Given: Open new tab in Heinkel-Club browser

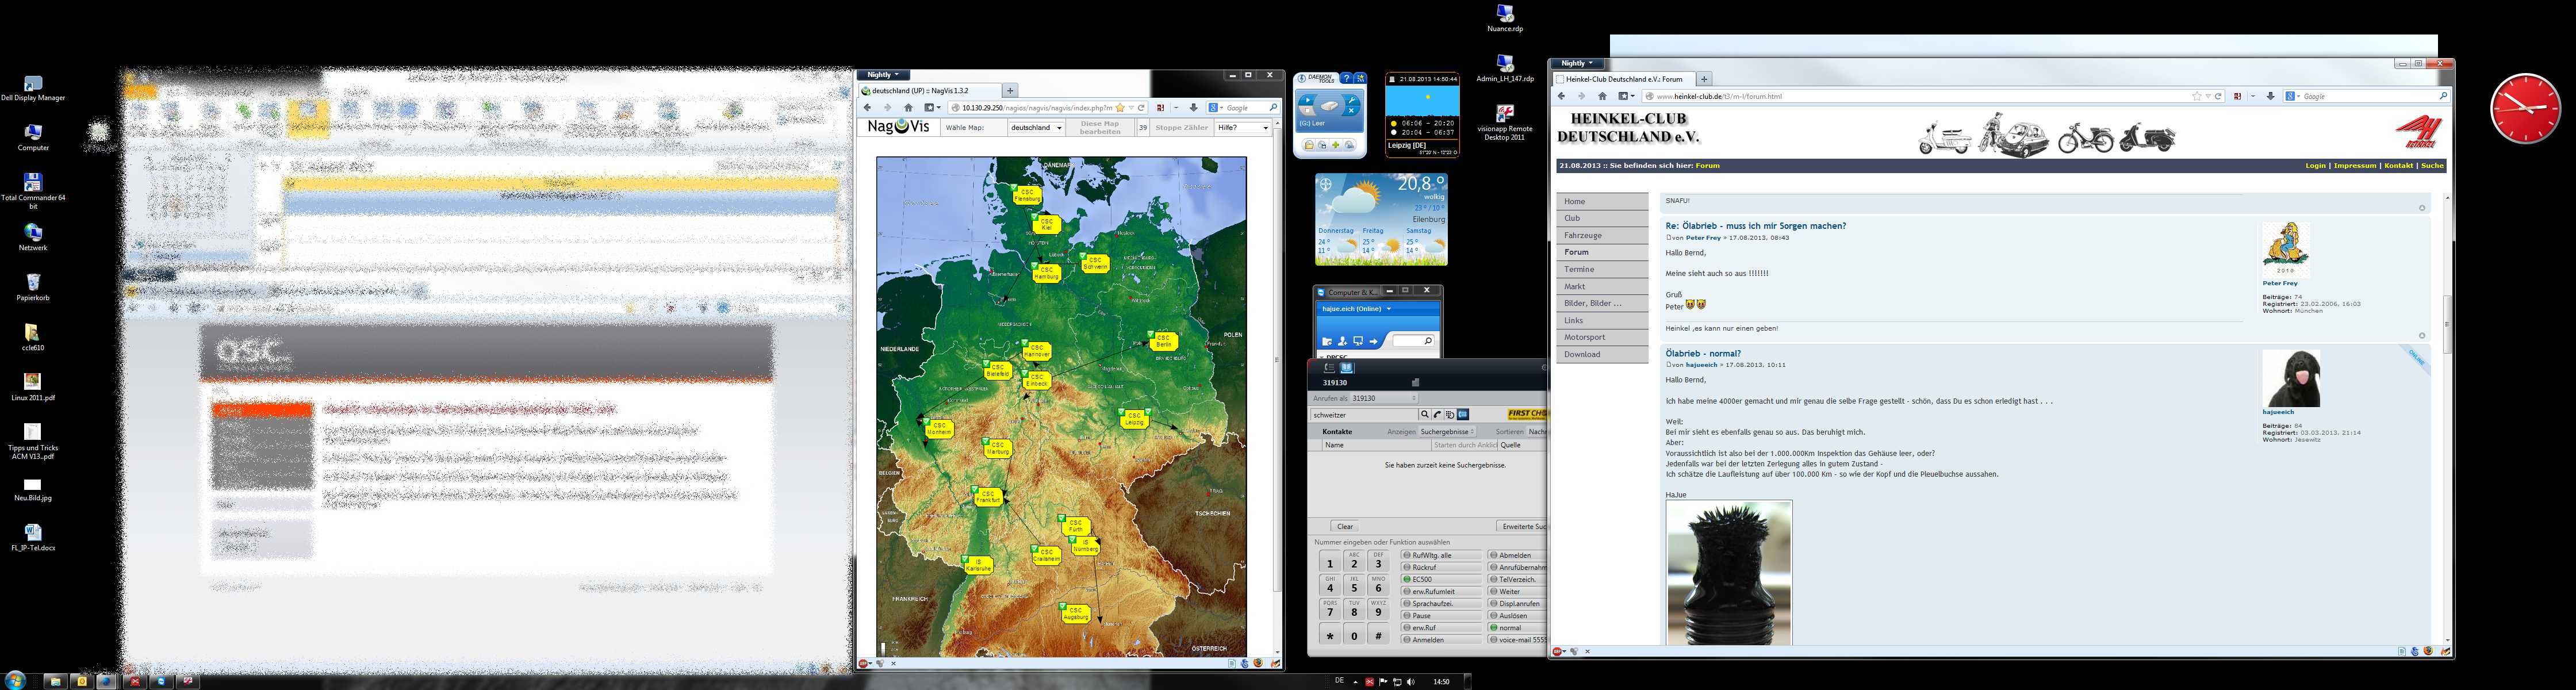Looking at the screenshot, I should (1704, 79).
